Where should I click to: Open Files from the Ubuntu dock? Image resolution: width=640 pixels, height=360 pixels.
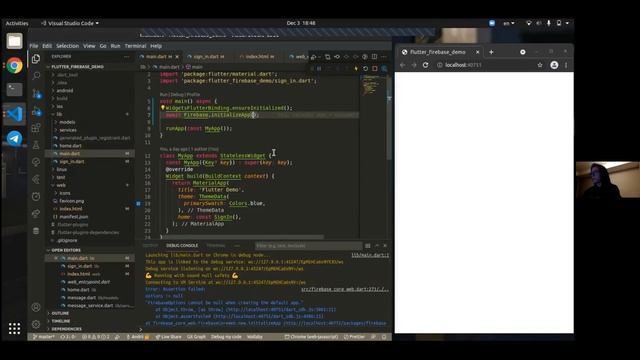point(14,41)
